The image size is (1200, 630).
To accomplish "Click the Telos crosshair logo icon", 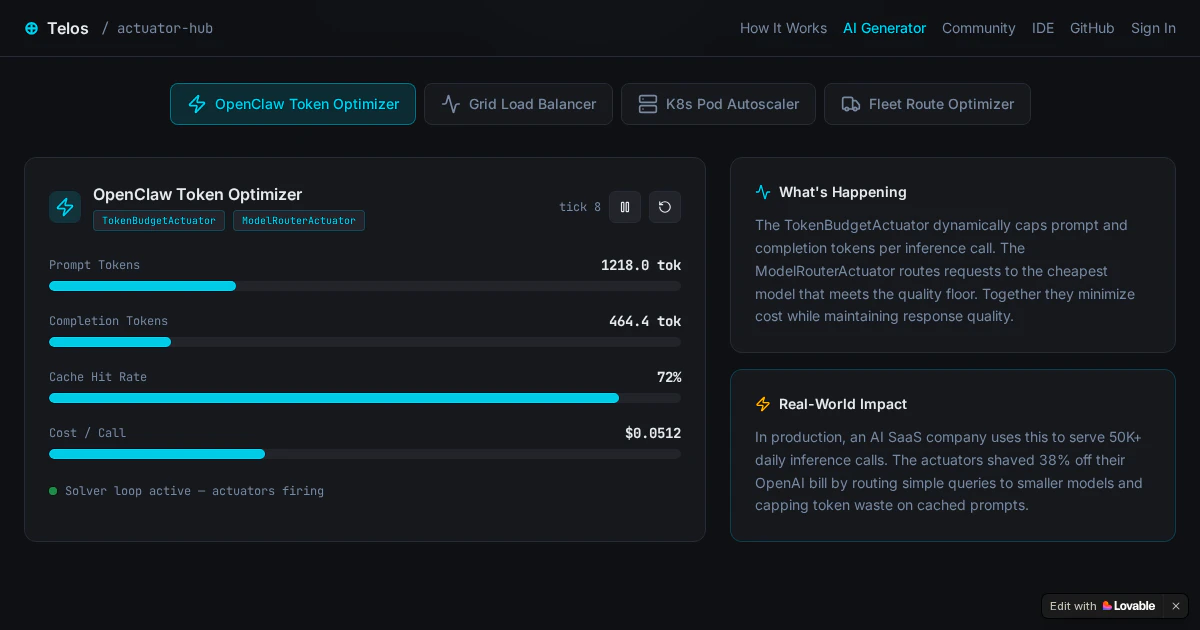I will tap(31, 28).
